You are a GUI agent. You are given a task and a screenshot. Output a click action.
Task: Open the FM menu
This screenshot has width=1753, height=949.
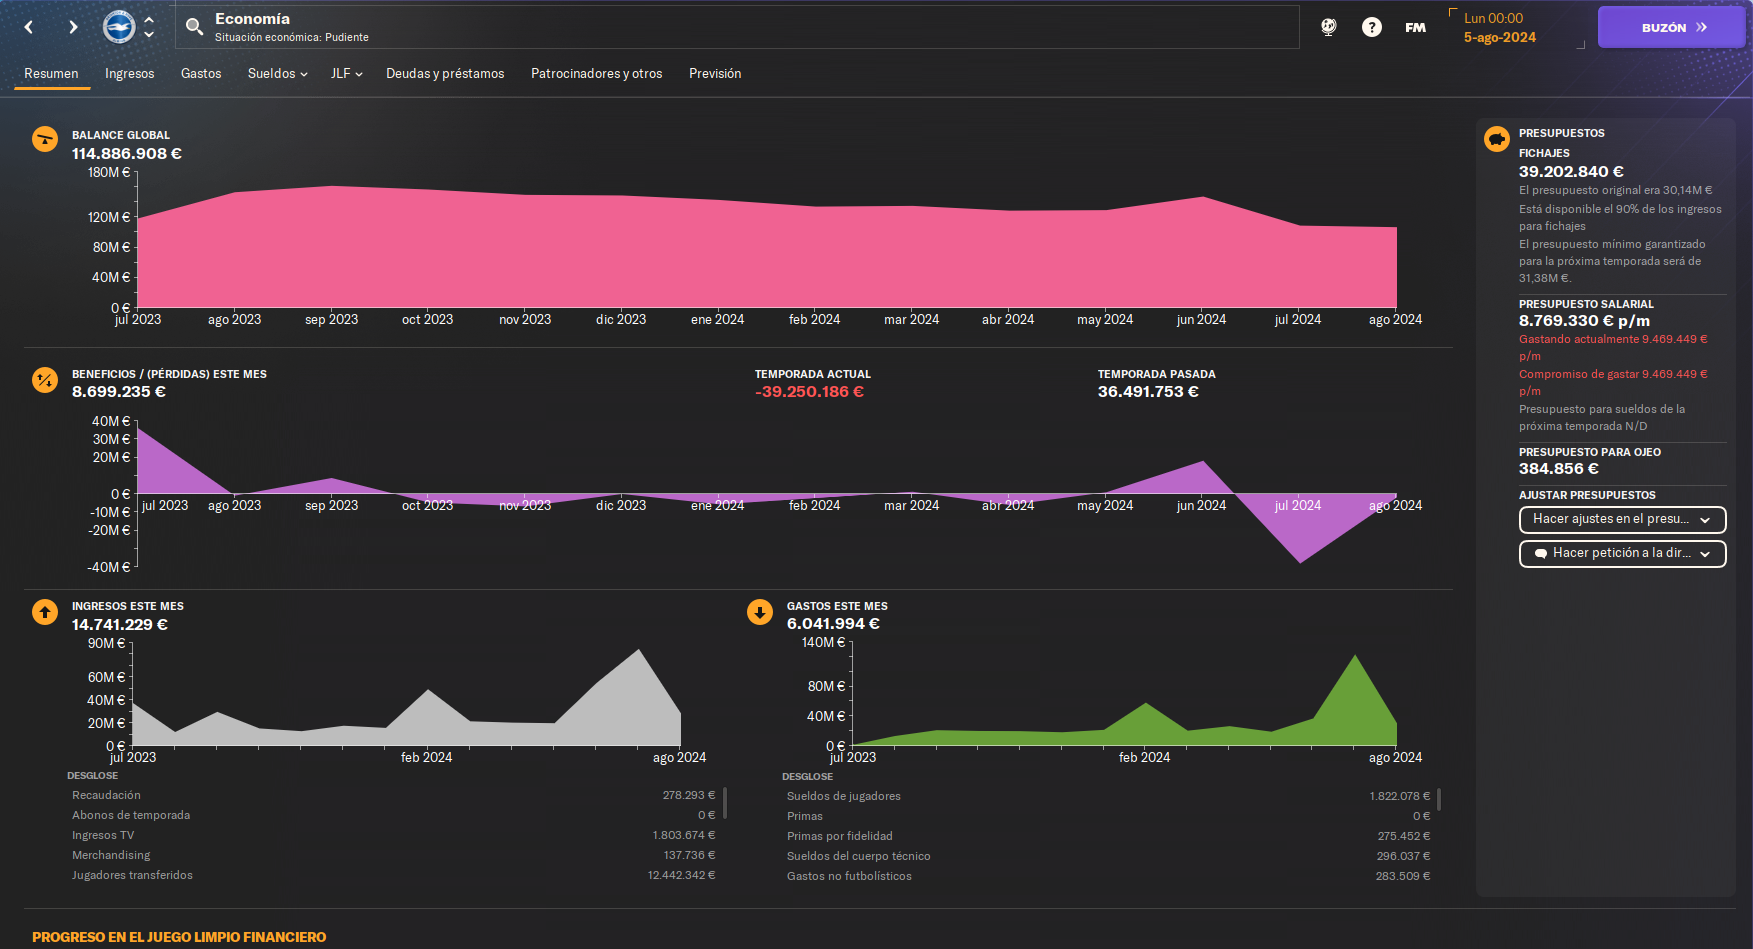coord(1415,27)
